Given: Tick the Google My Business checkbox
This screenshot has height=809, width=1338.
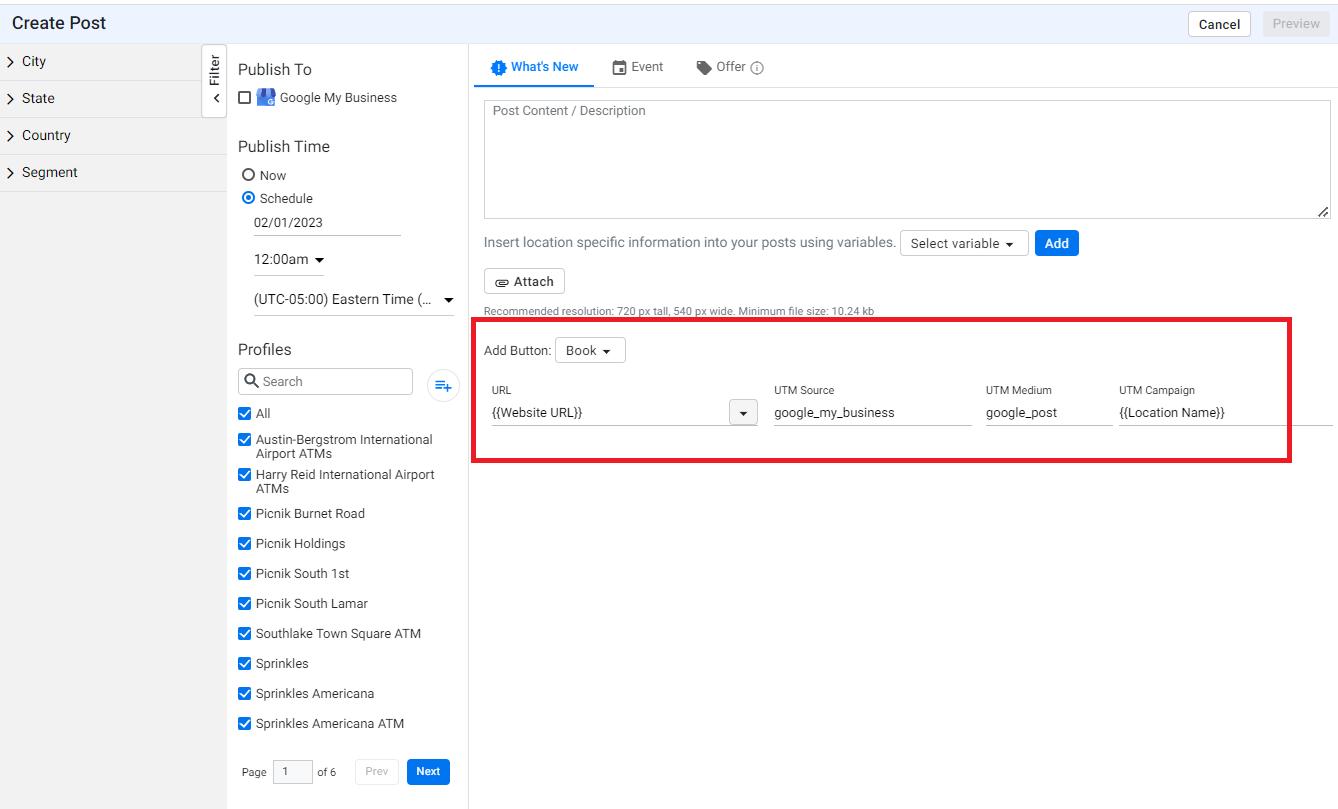Looking at the screenshot, I should coord(245,98).
